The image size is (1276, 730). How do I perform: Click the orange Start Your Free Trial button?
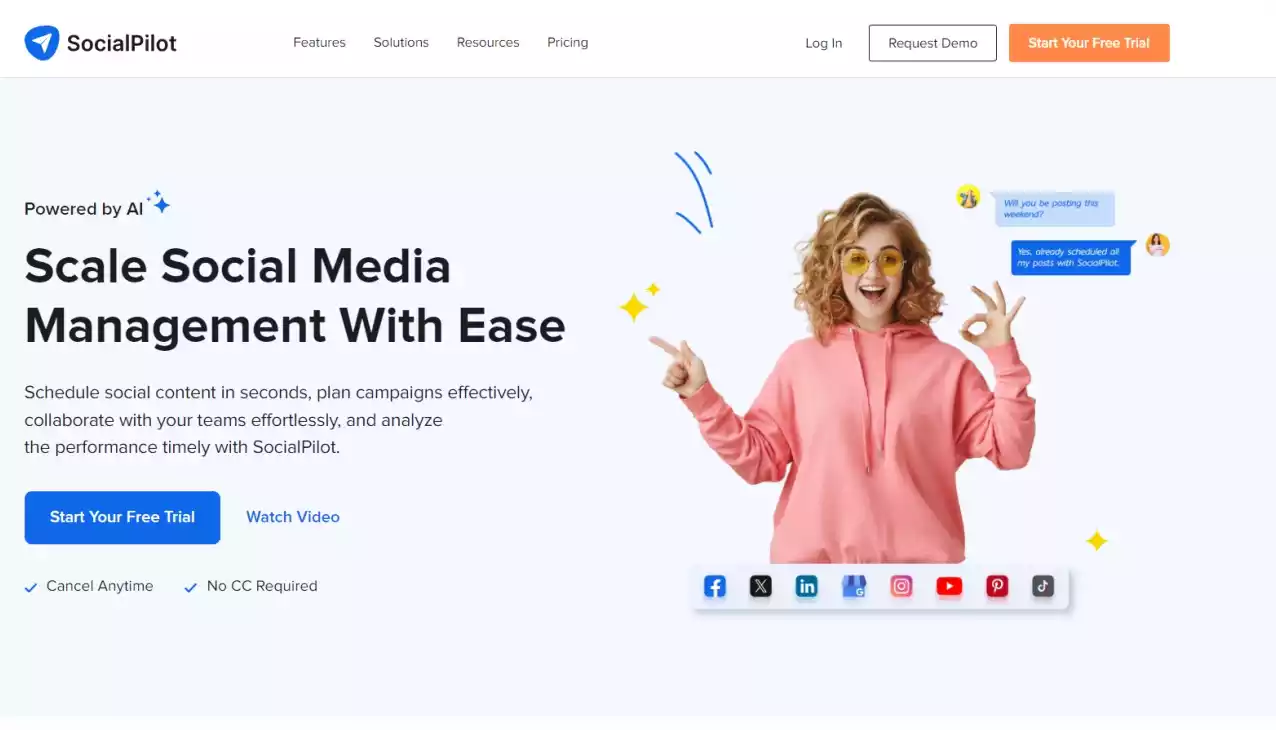(1089, 43)
